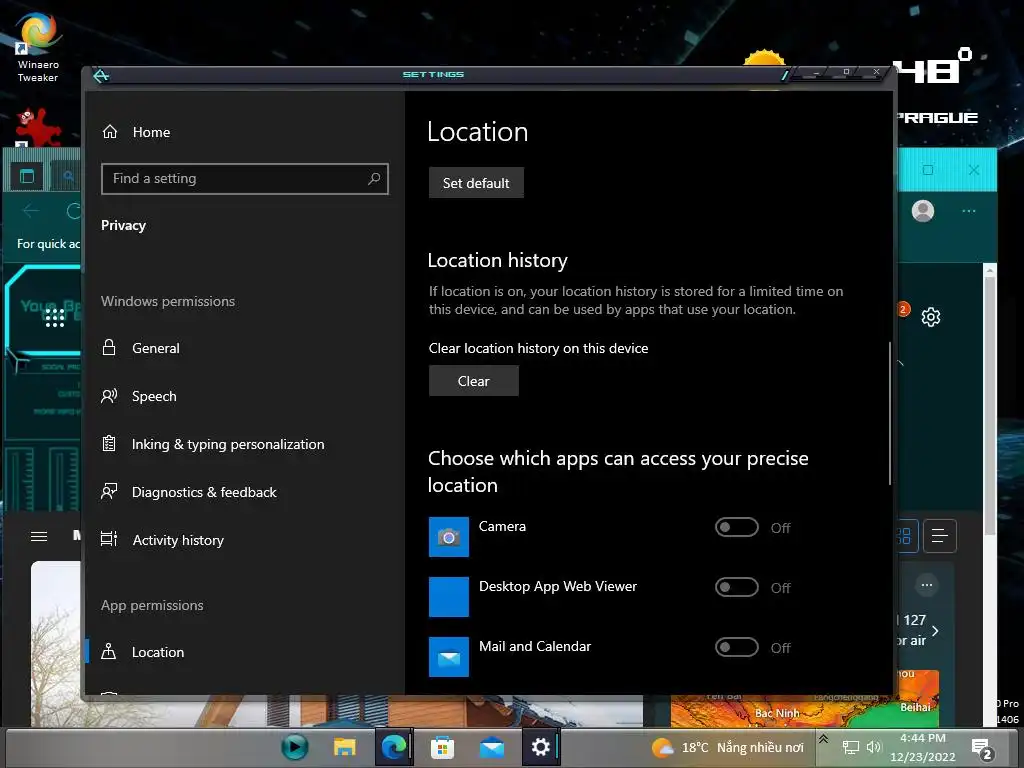Image resolution: width=1024 pixels, height=768 pixels.
Task: Open Edge page hamburger menu
Action: [39, 536]
